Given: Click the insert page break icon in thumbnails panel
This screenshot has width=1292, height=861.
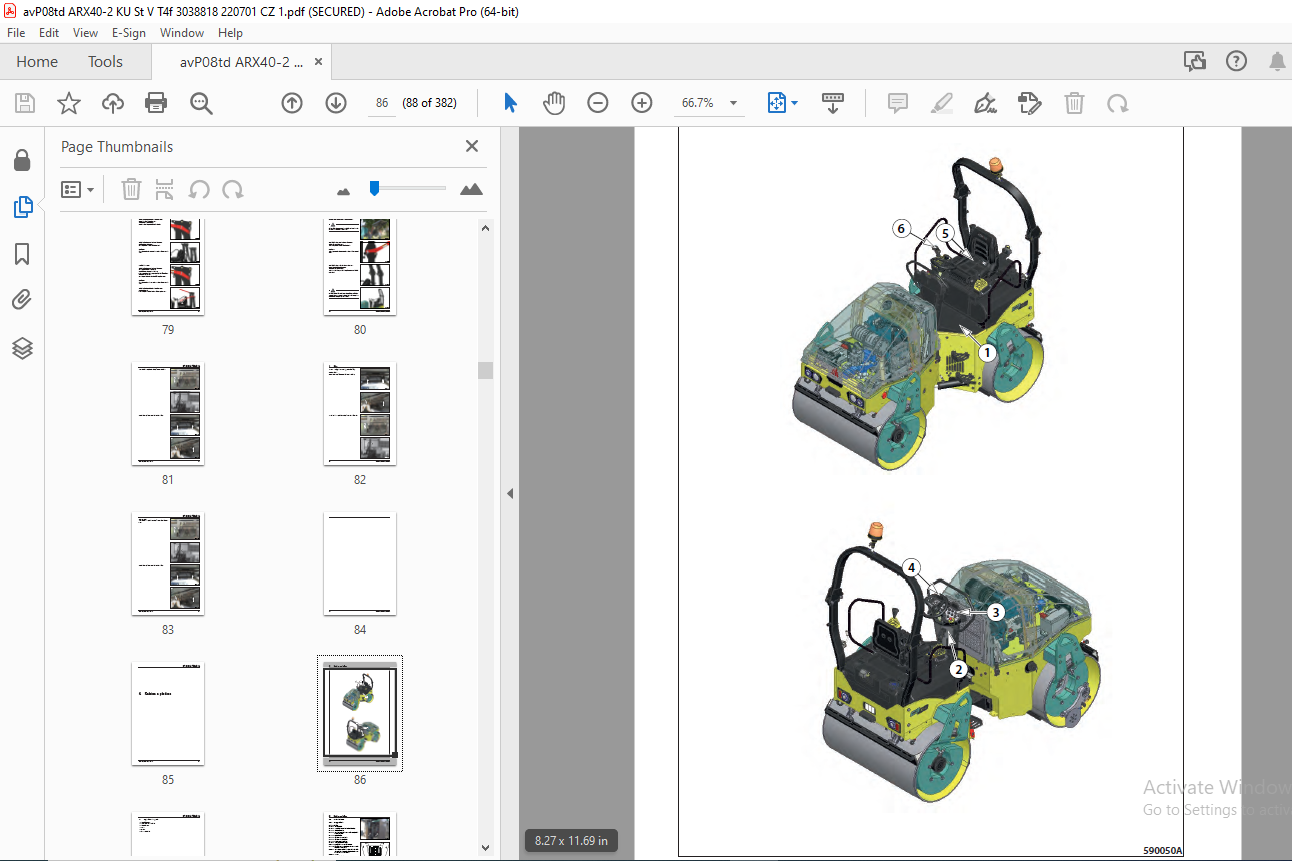Looking at the screenshot, I should tap(165, 189).
